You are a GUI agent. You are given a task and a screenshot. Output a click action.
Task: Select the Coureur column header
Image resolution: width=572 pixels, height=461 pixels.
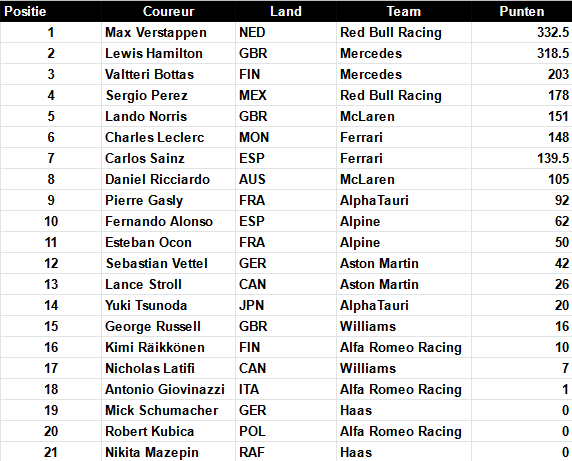tap(168, 11)
